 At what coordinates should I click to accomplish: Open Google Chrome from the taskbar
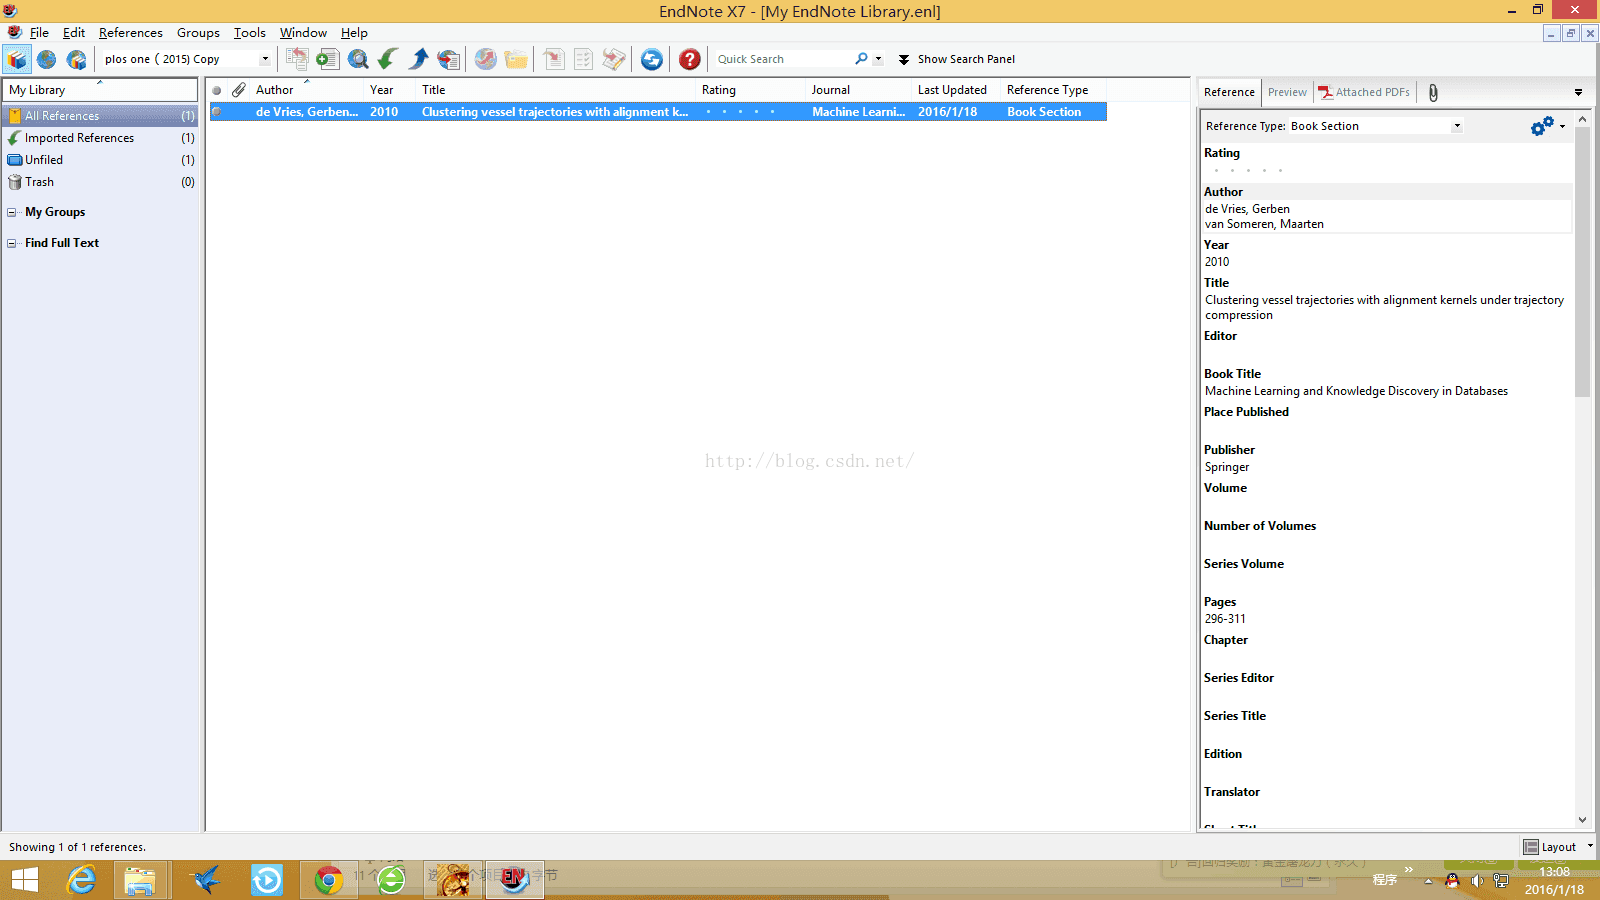328,880
